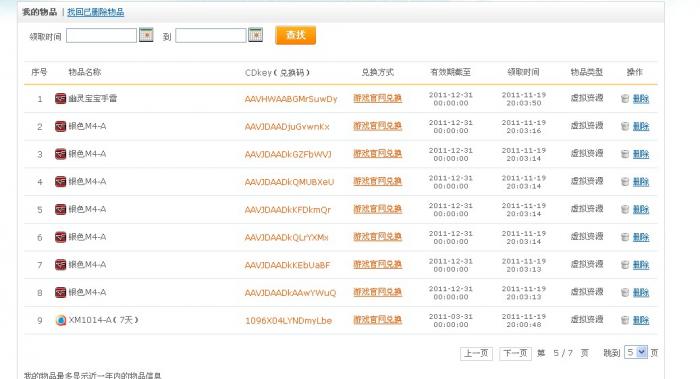Click the item icon in row 7
700x379 pixels.
pyautogui.click(x=60, y=265)
